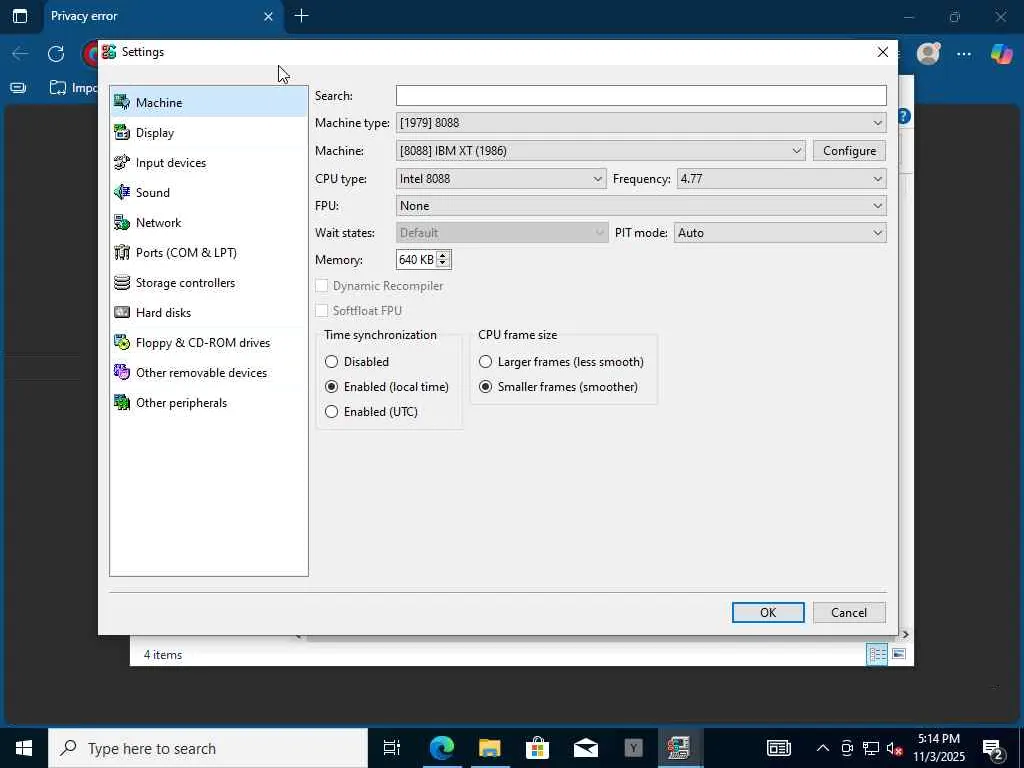
Task: Open browser Settings and more menu
Action: (x=964, y=54)
